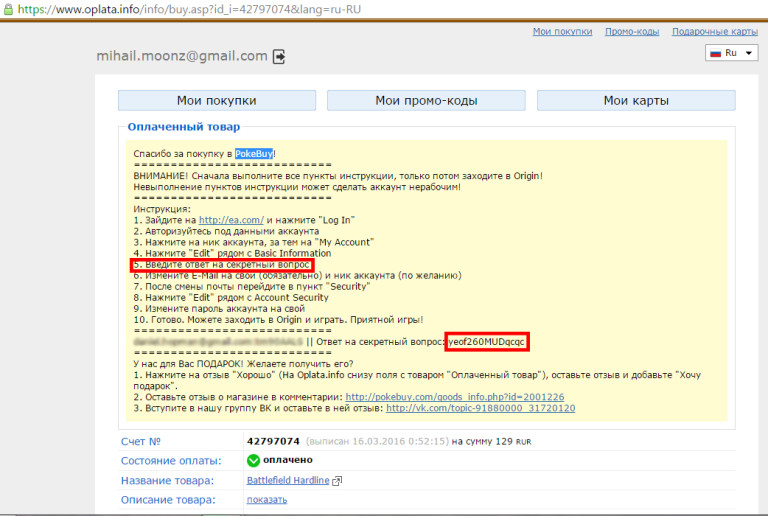This screenshot has width=768, height=516.
Task: Click the Russian flag icon
Action: [716, 53]
